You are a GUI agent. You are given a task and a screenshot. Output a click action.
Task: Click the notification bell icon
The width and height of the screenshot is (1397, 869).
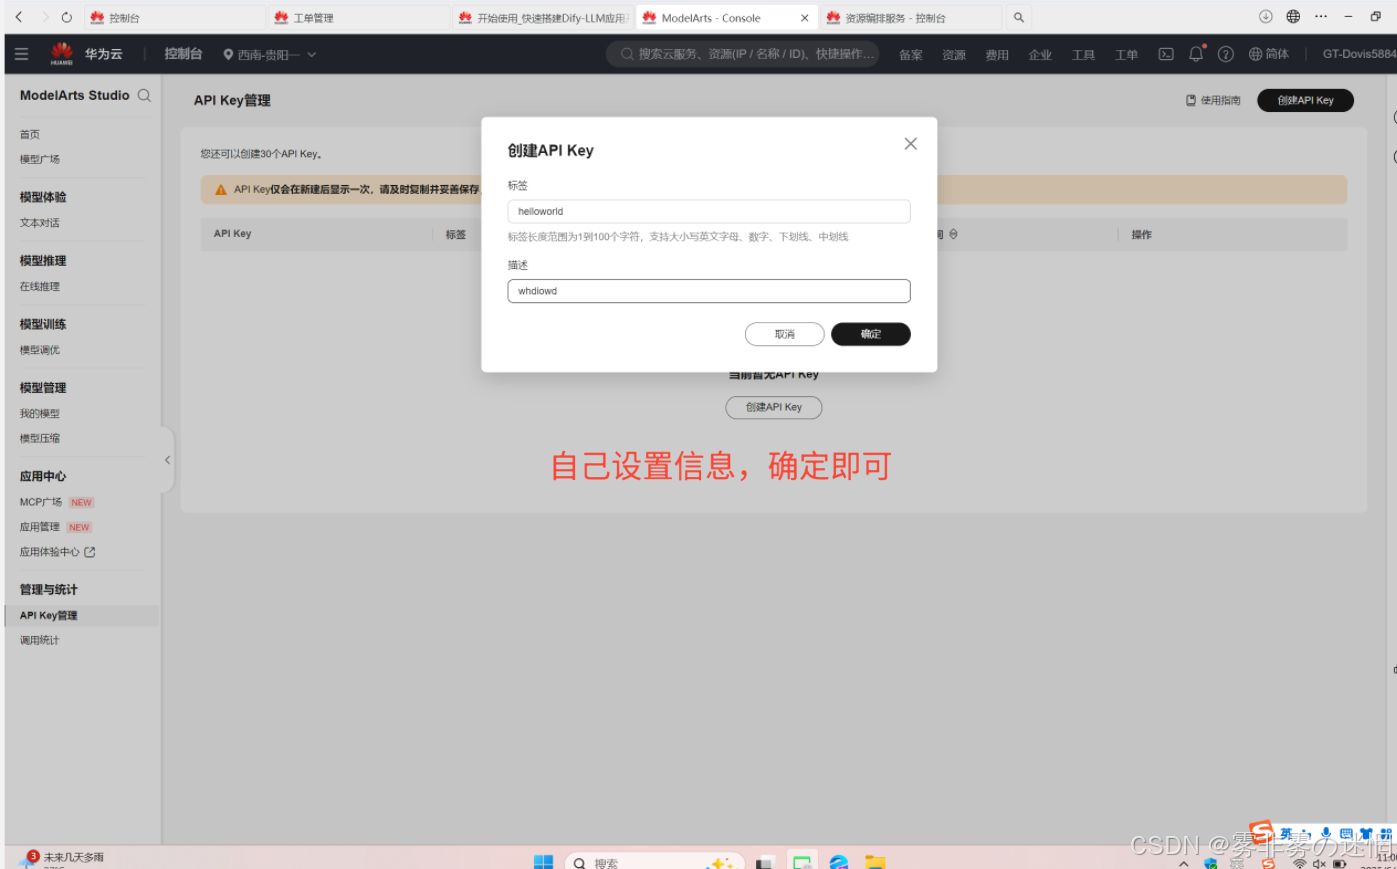[1195, 54]
